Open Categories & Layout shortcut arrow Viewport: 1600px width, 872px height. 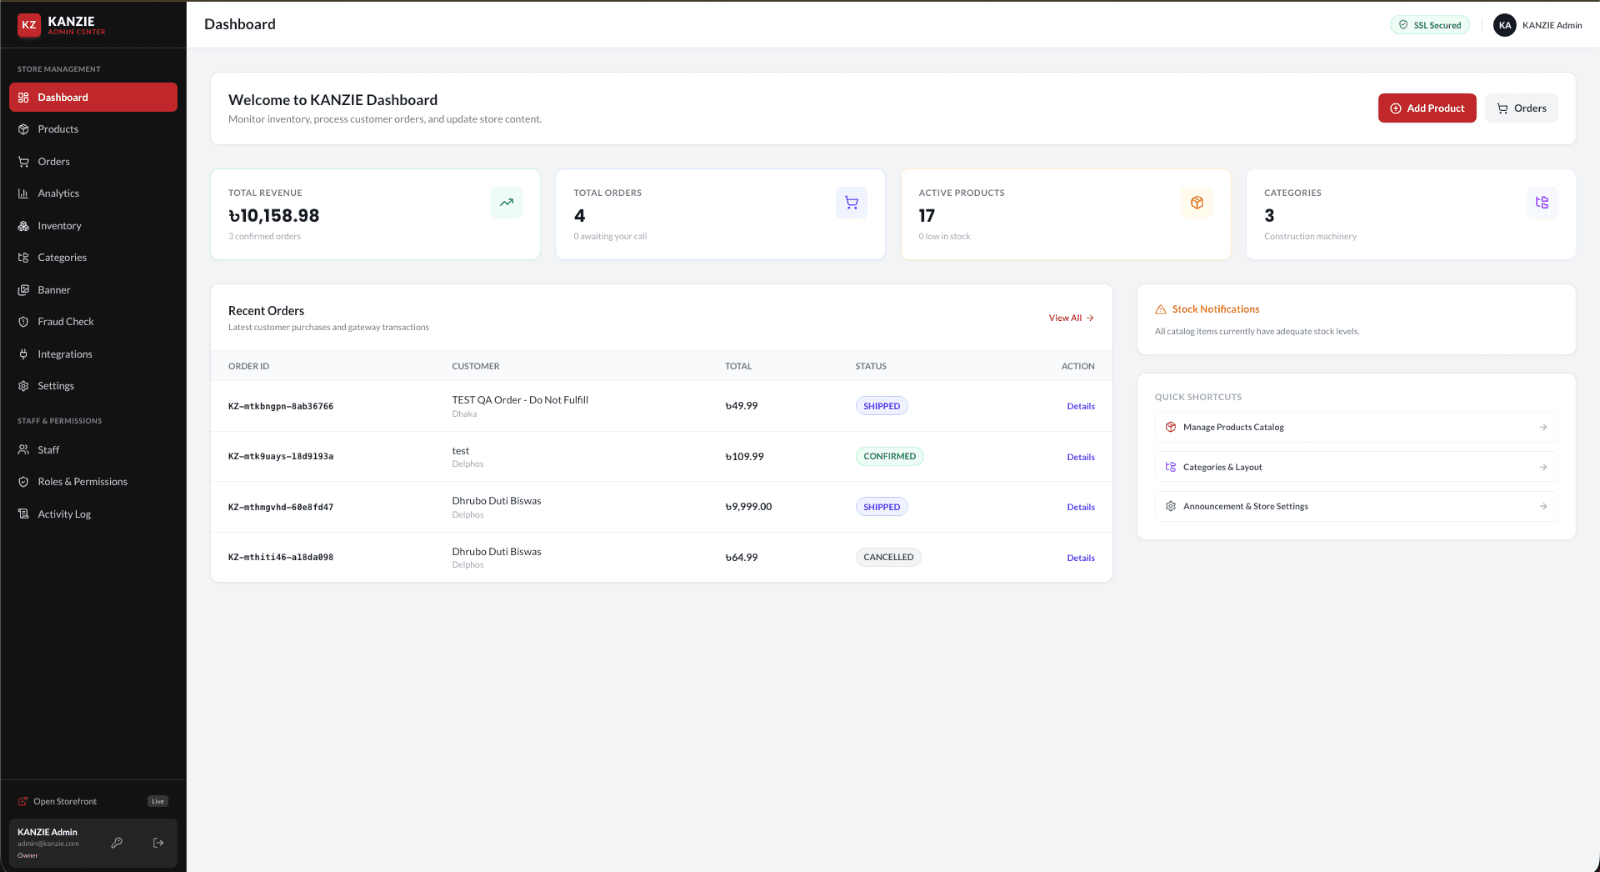click(x=1543, y=467)
